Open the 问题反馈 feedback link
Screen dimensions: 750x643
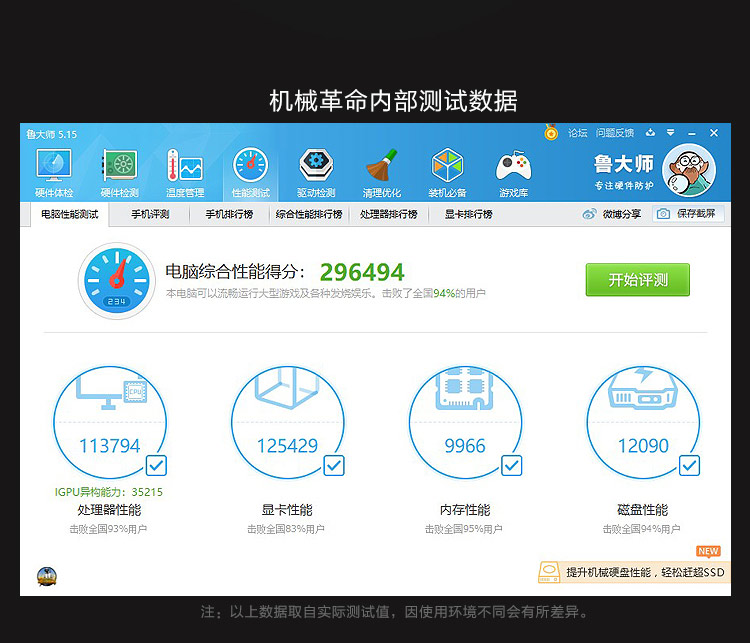(615, 133)
